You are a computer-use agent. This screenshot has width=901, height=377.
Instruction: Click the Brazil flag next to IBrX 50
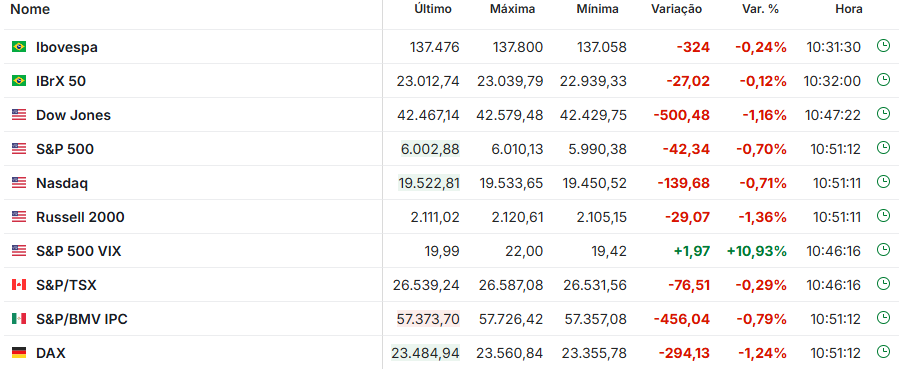point(19,81)
